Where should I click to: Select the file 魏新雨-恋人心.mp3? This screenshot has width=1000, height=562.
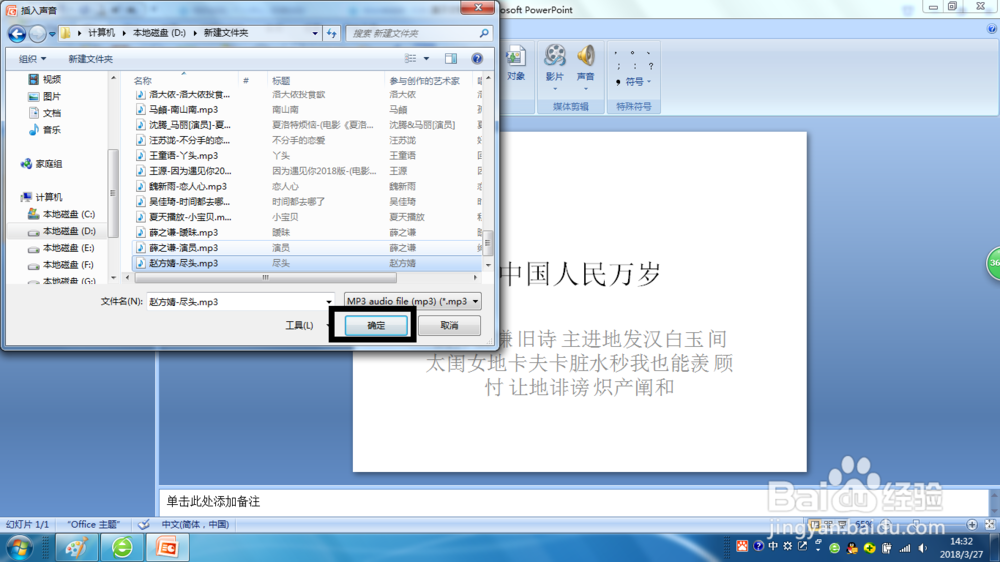188,186
